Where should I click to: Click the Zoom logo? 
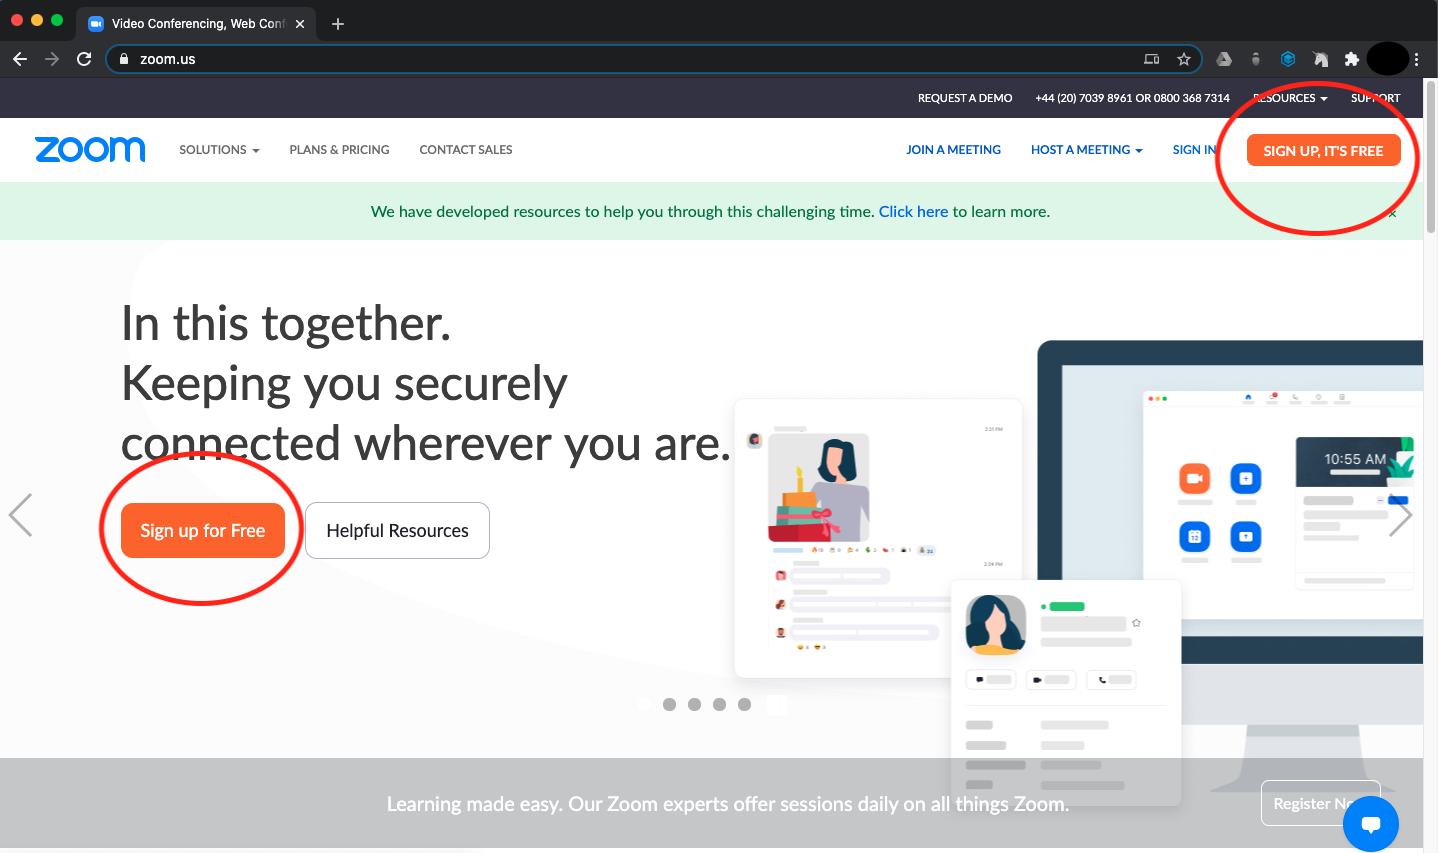(x=90, y=149)
